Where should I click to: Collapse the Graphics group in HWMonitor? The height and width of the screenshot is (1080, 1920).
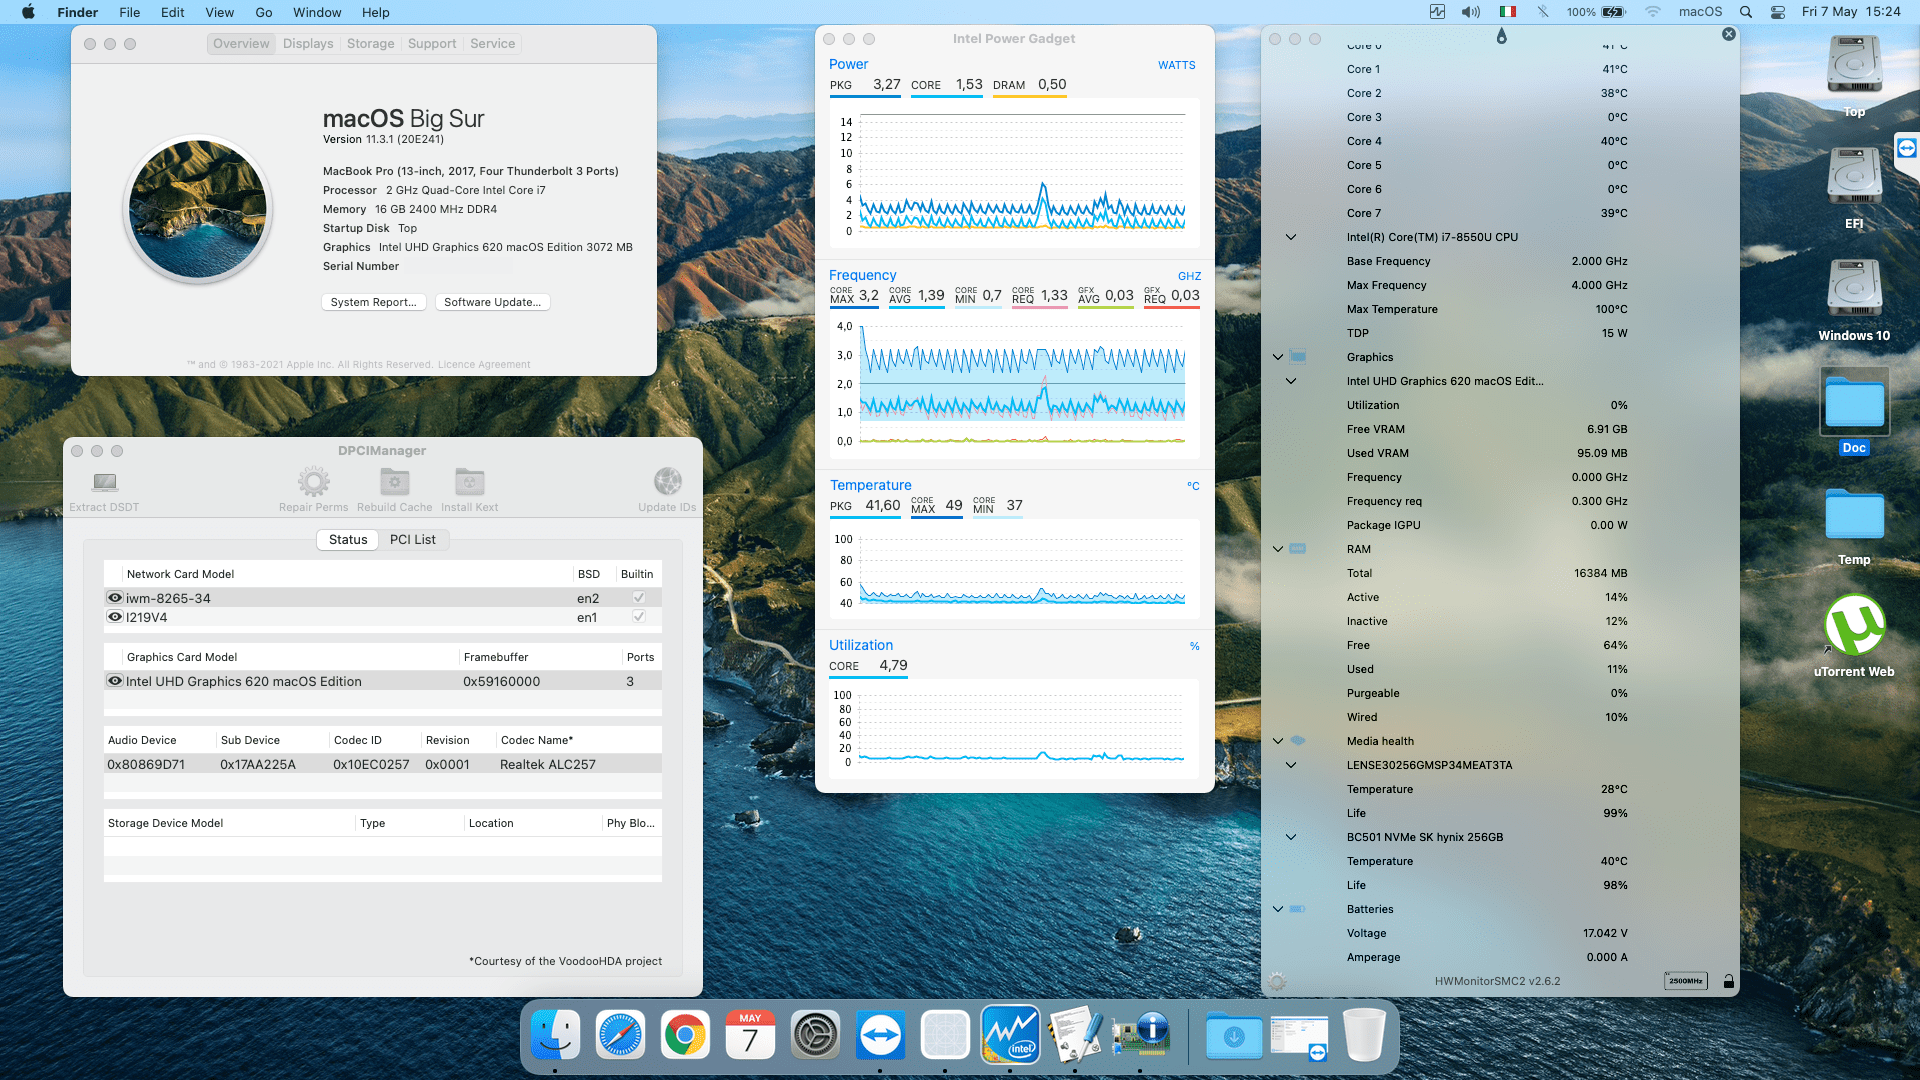(1278, 357)
